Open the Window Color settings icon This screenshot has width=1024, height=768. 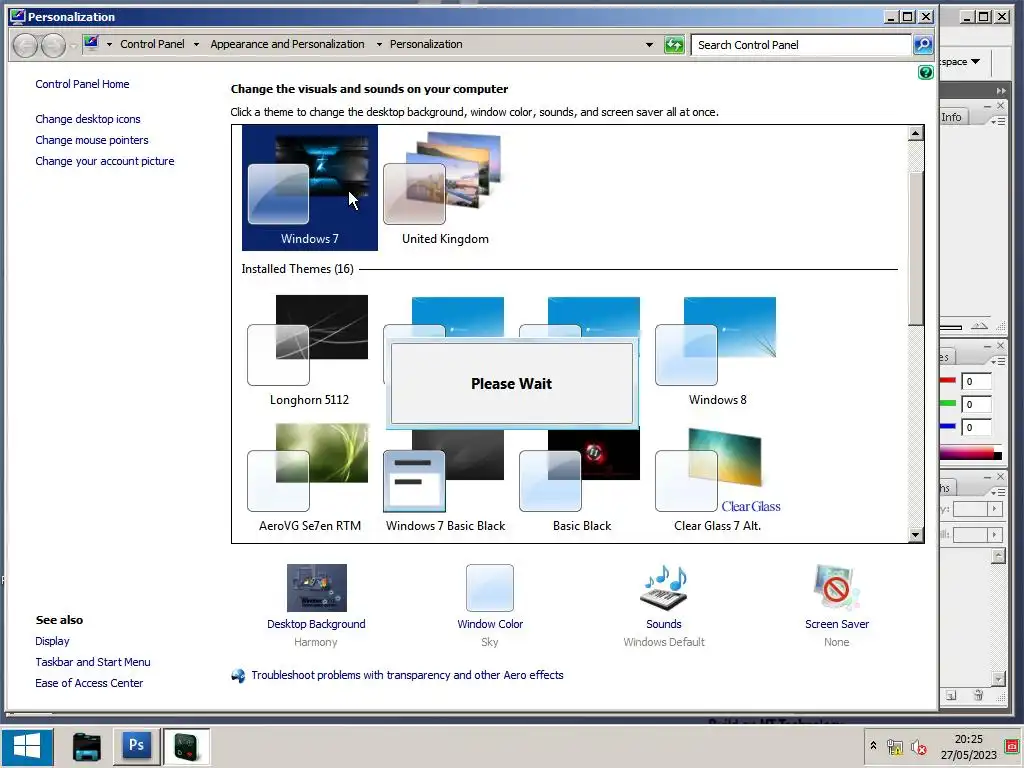click(490, 588)
